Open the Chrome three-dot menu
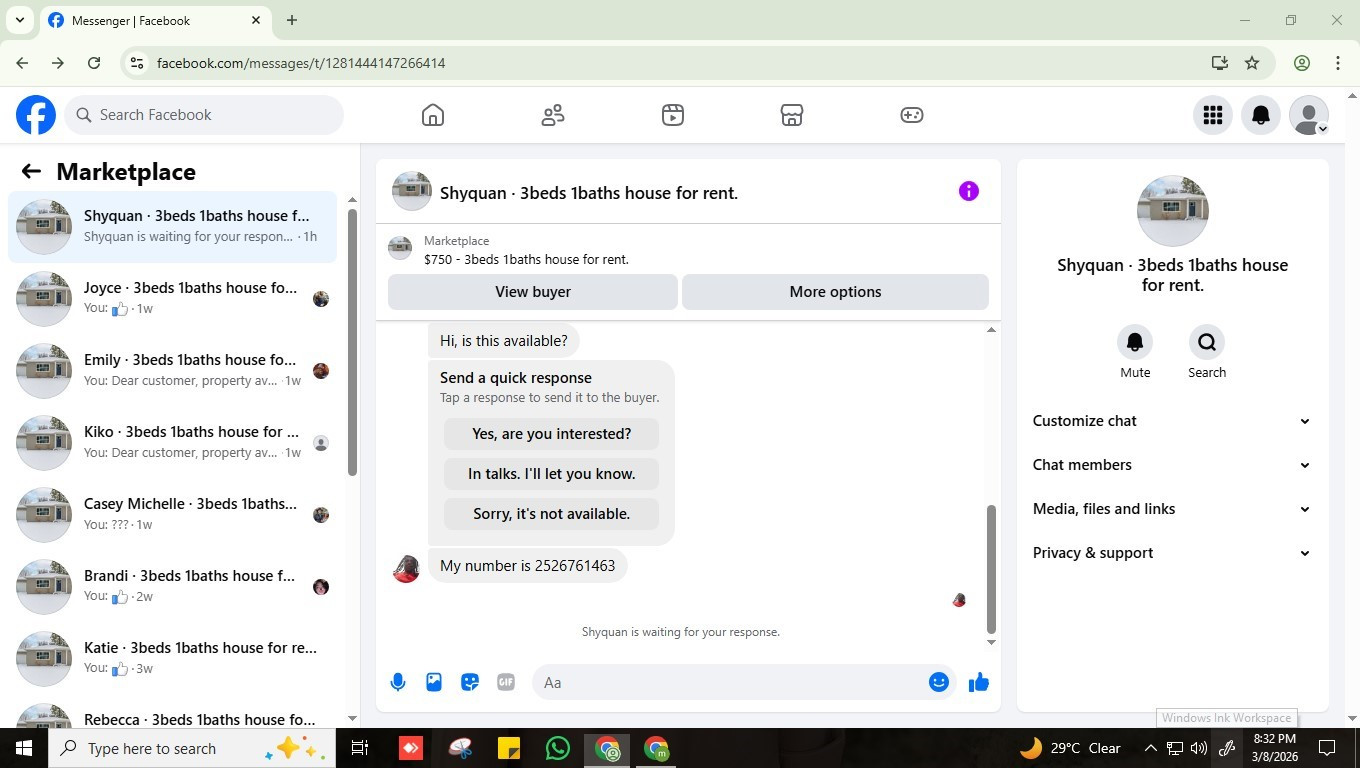This screenshot has width=1360, height=768. 1338,63
